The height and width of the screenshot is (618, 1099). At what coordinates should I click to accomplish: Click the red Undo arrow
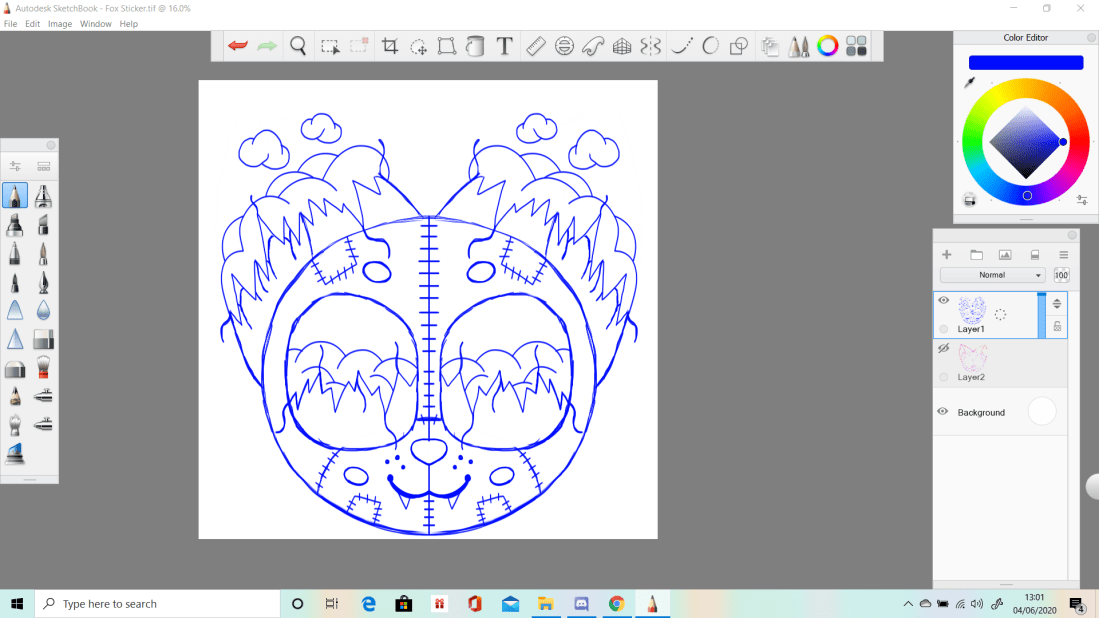point(237,46)
